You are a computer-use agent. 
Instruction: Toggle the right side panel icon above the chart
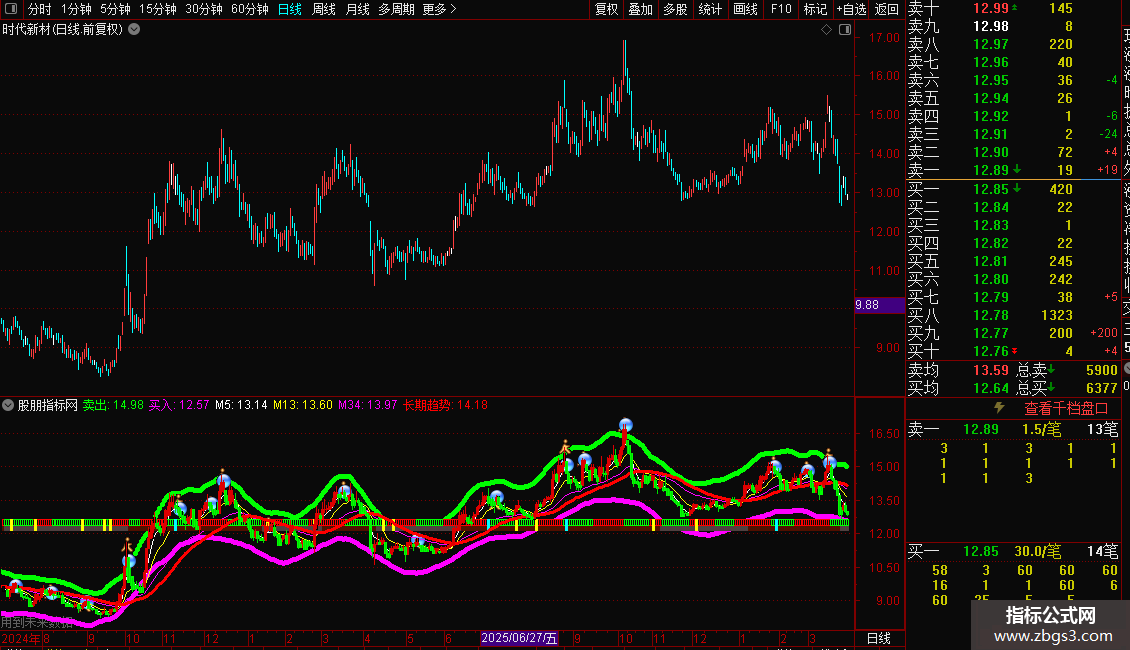pos(845,30)
